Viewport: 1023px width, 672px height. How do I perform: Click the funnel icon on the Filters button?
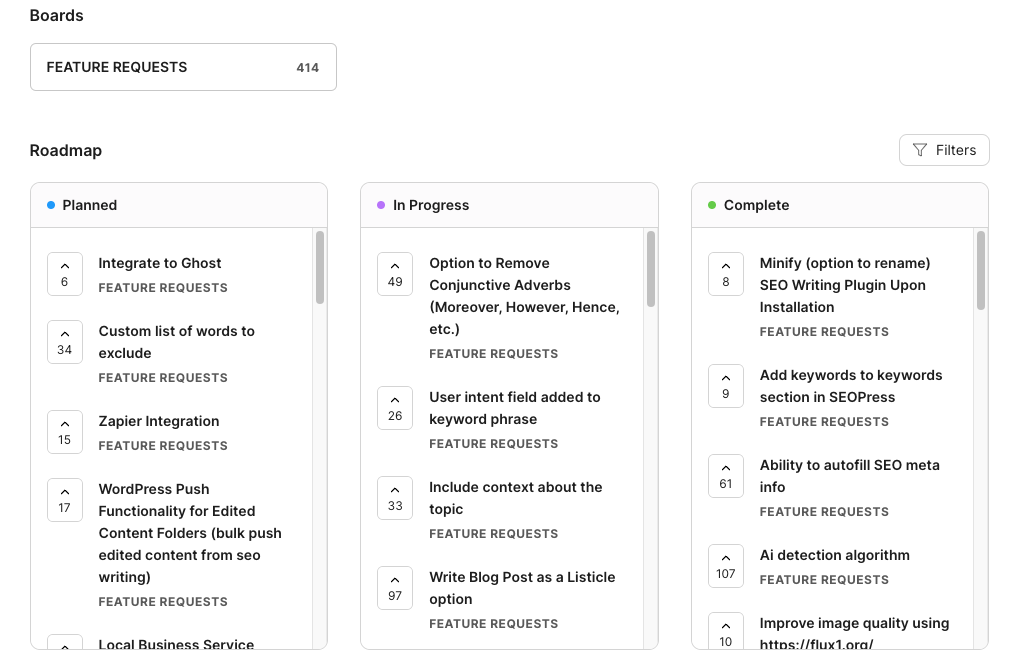919,149
